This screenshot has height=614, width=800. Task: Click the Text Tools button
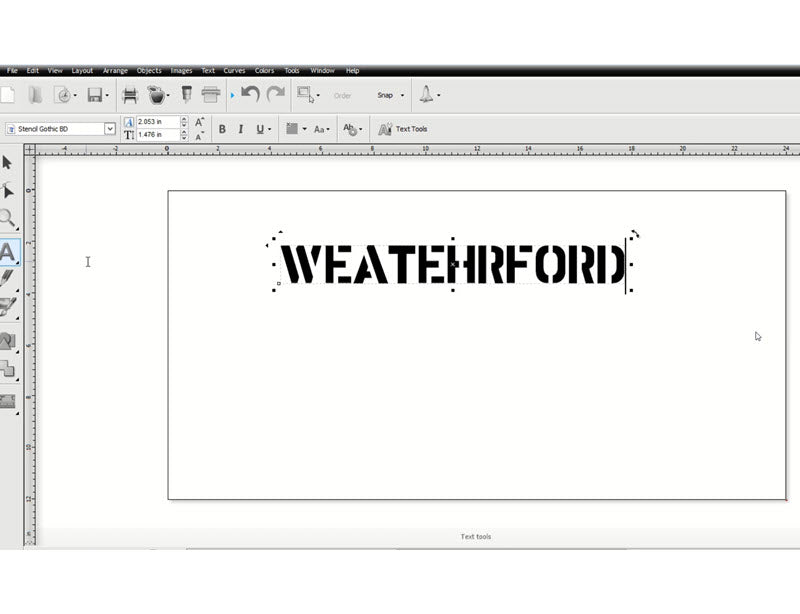[x=403, y=129]
